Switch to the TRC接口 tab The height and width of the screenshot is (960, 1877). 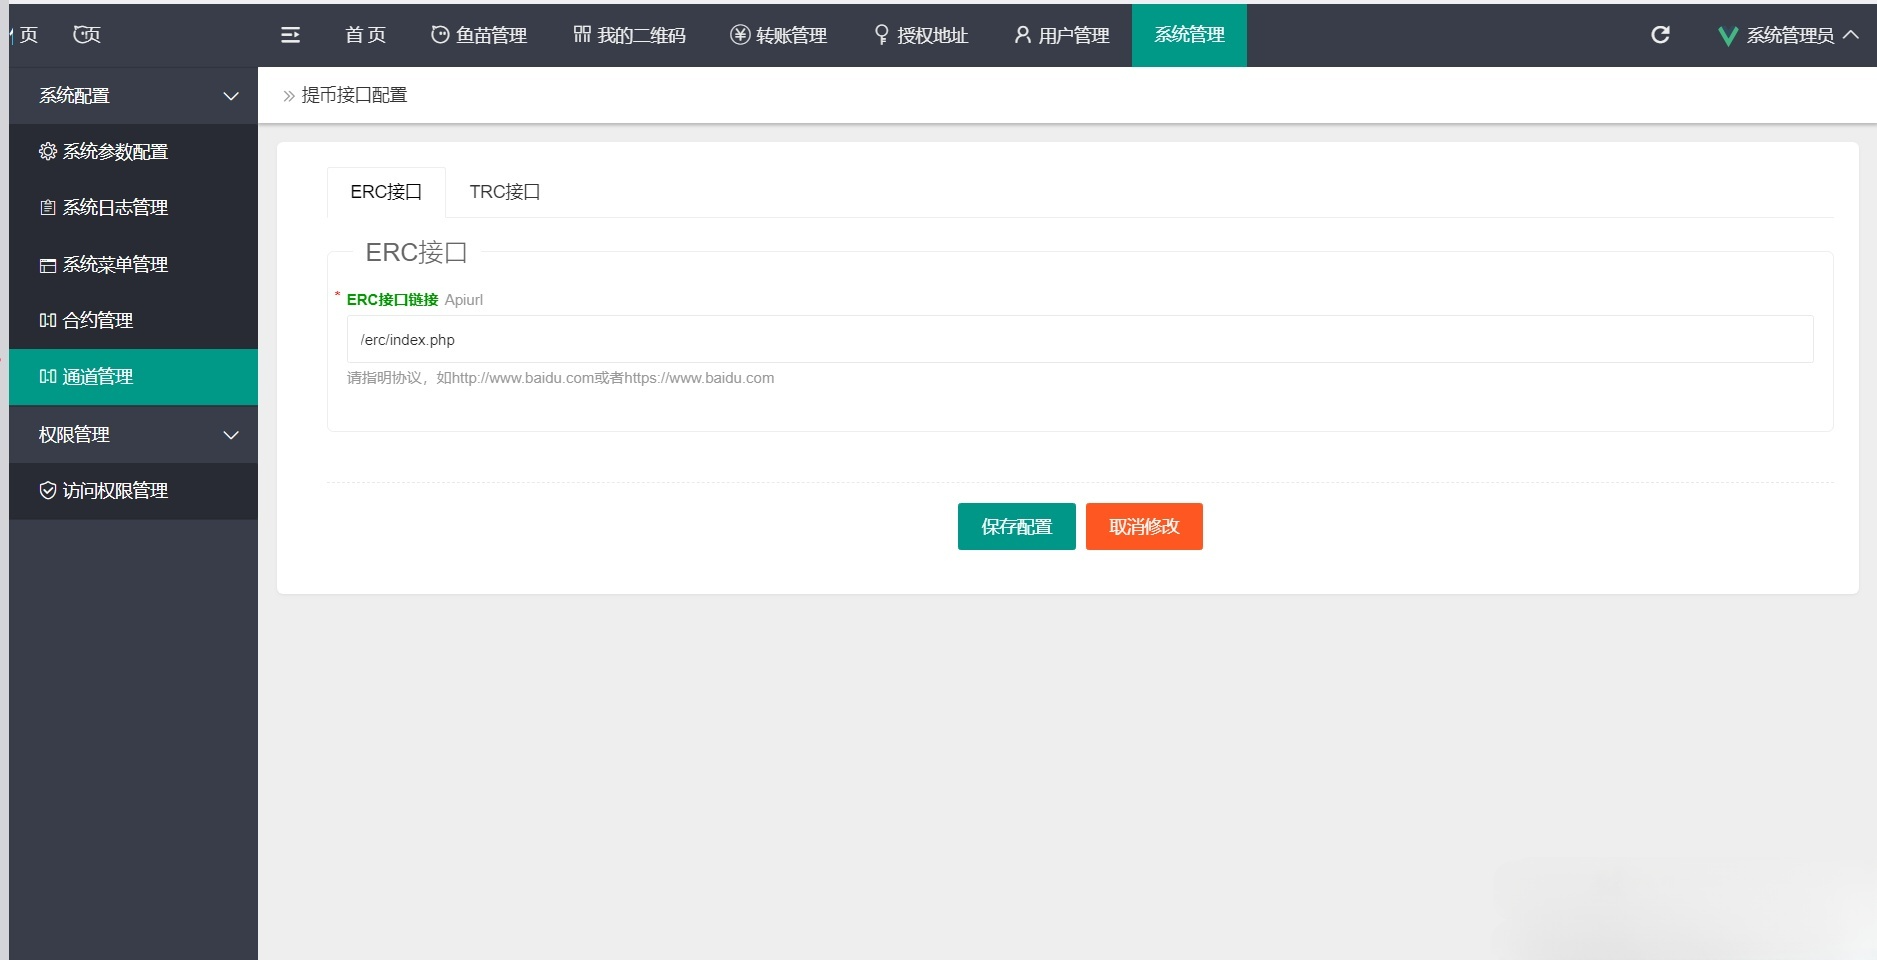click(x=503, y=192)
